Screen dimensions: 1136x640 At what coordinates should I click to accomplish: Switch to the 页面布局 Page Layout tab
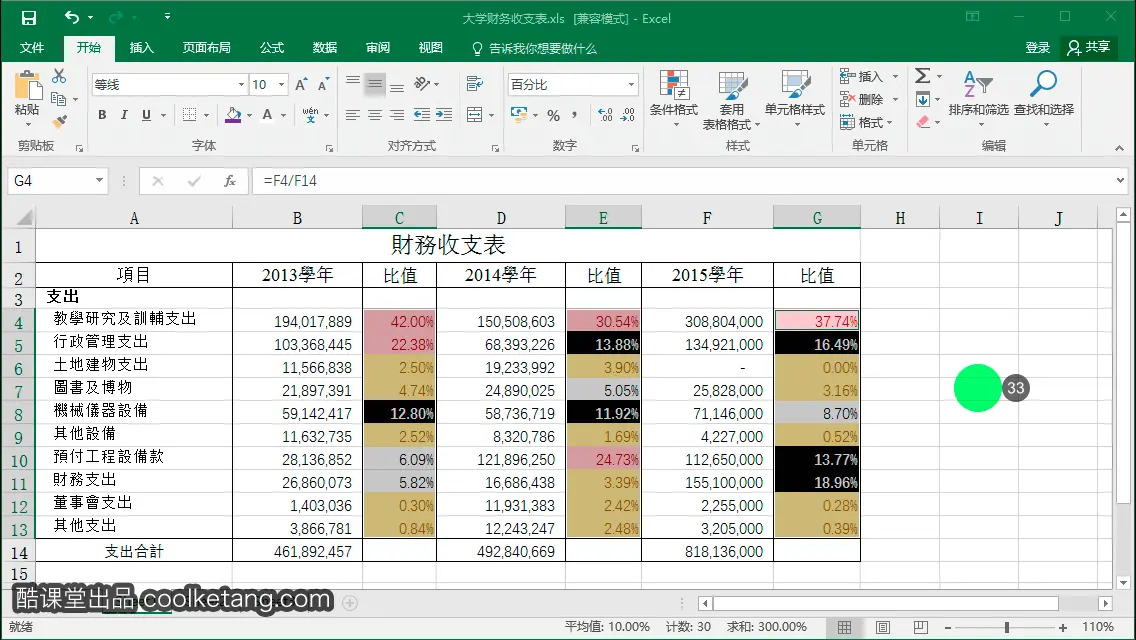206,48
